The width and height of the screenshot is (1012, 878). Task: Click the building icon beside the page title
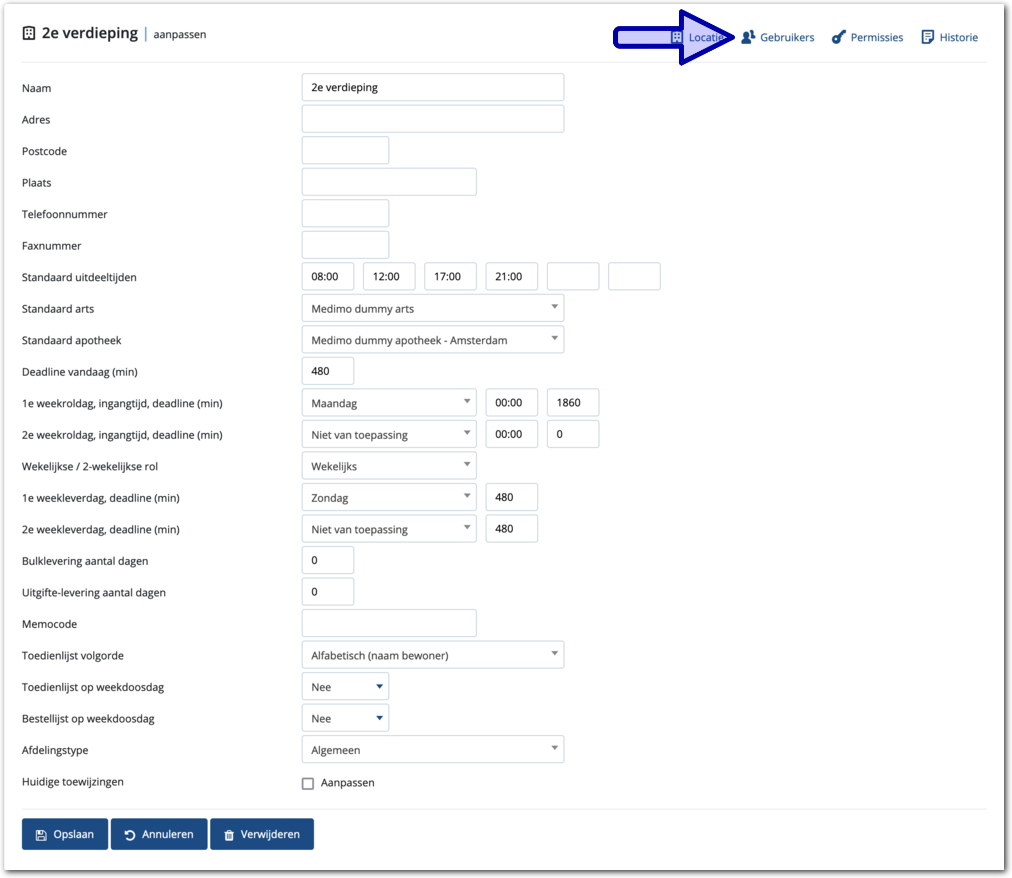[x=29, y=33]
